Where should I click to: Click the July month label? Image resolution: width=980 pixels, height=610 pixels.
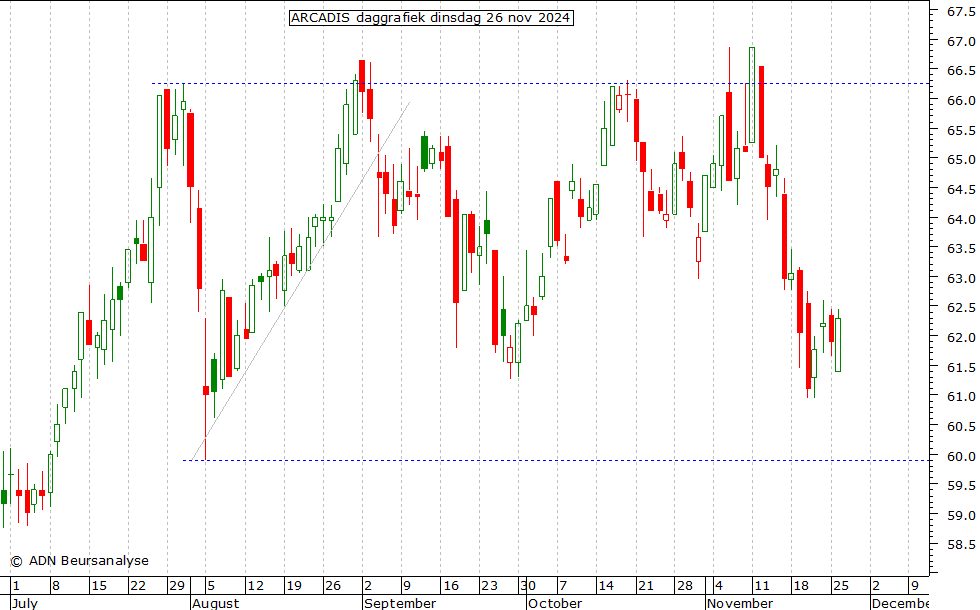pyautogui.click(x=25, y=603)
